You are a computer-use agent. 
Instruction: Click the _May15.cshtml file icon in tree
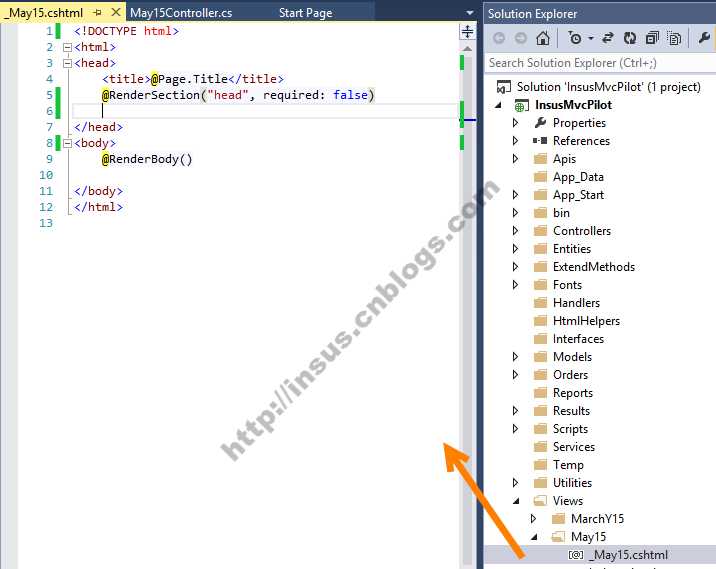576,555
